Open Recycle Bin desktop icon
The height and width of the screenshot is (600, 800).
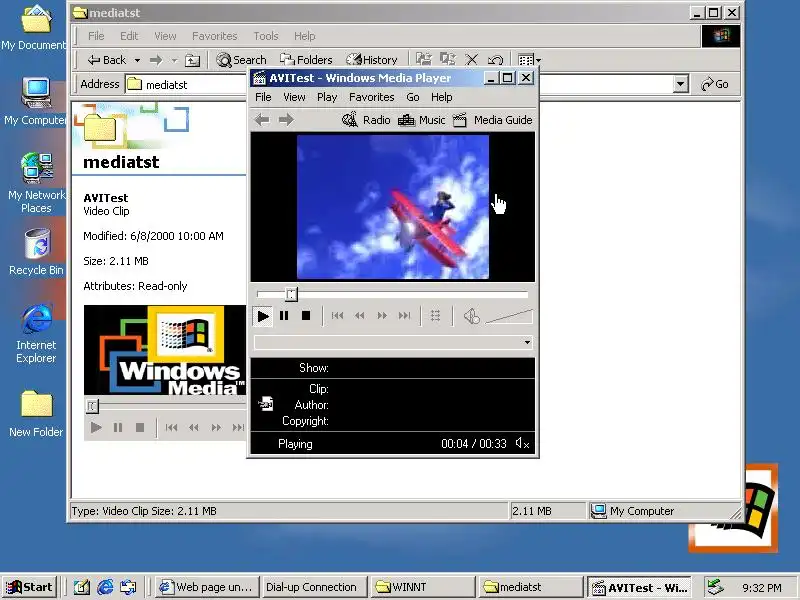36,252
